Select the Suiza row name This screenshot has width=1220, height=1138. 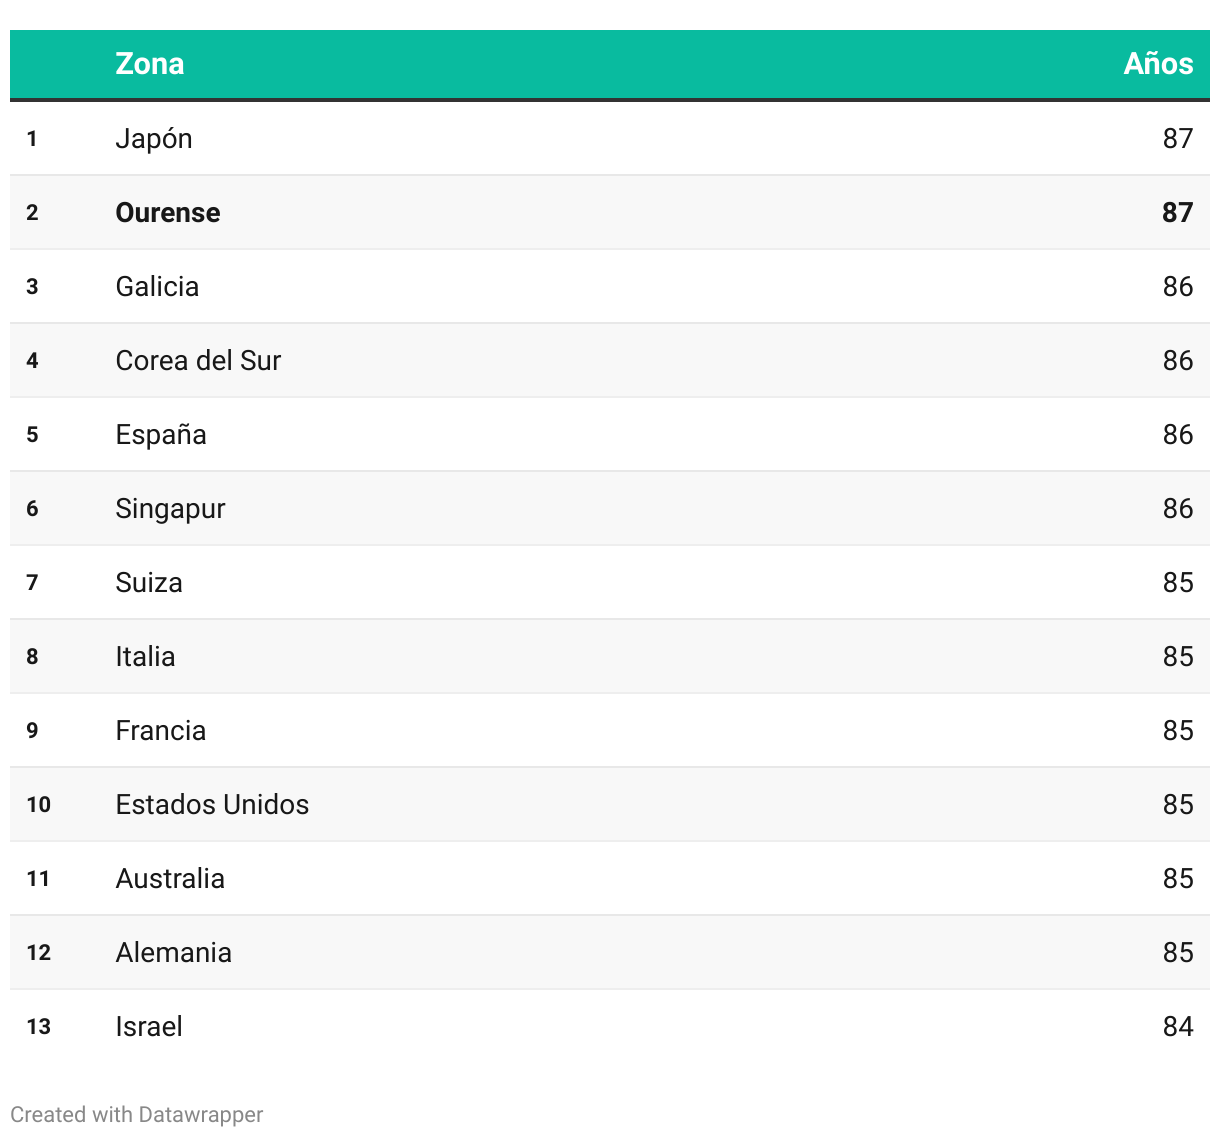point(149,582)
